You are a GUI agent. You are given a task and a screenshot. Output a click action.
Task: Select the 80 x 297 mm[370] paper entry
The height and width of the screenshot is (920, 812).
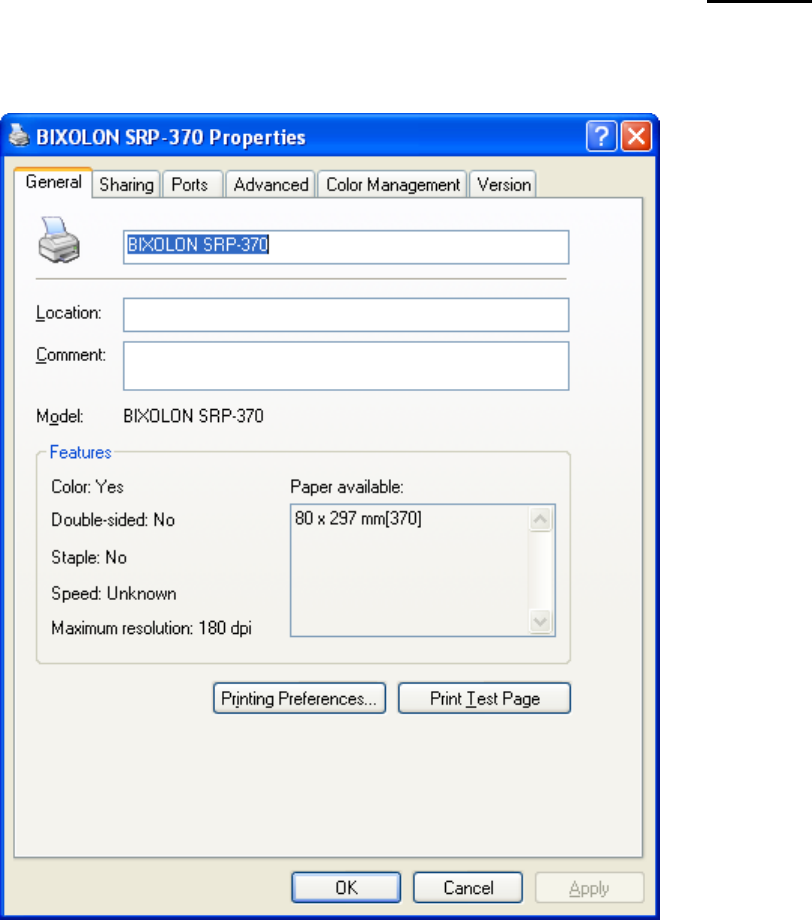358,519
